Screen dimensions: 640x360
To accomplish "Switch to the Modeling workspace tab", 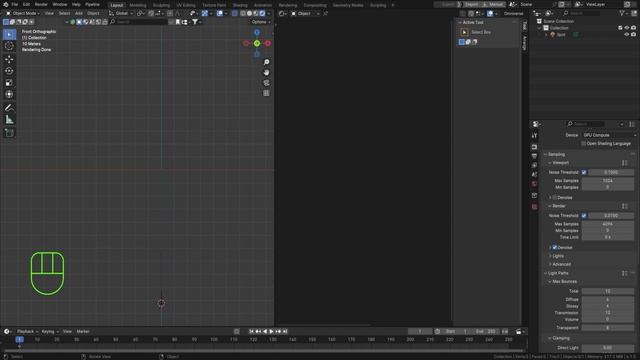I will pos(138,5).
